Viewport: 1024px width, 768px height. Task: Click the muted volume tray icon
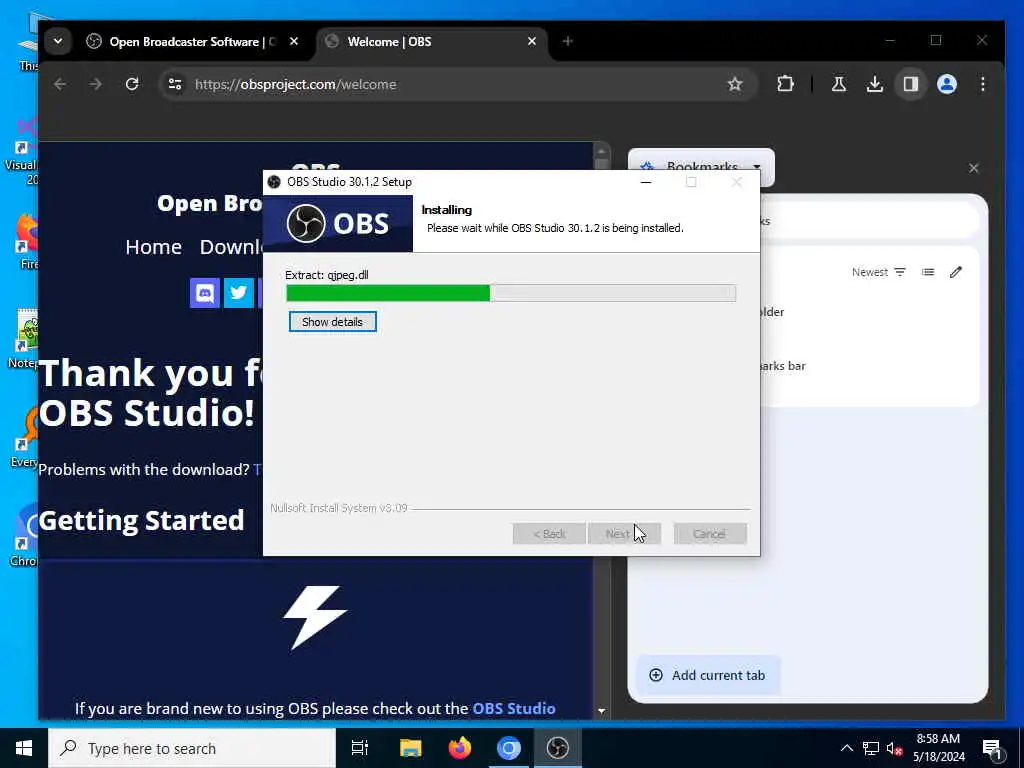point(894,748)
